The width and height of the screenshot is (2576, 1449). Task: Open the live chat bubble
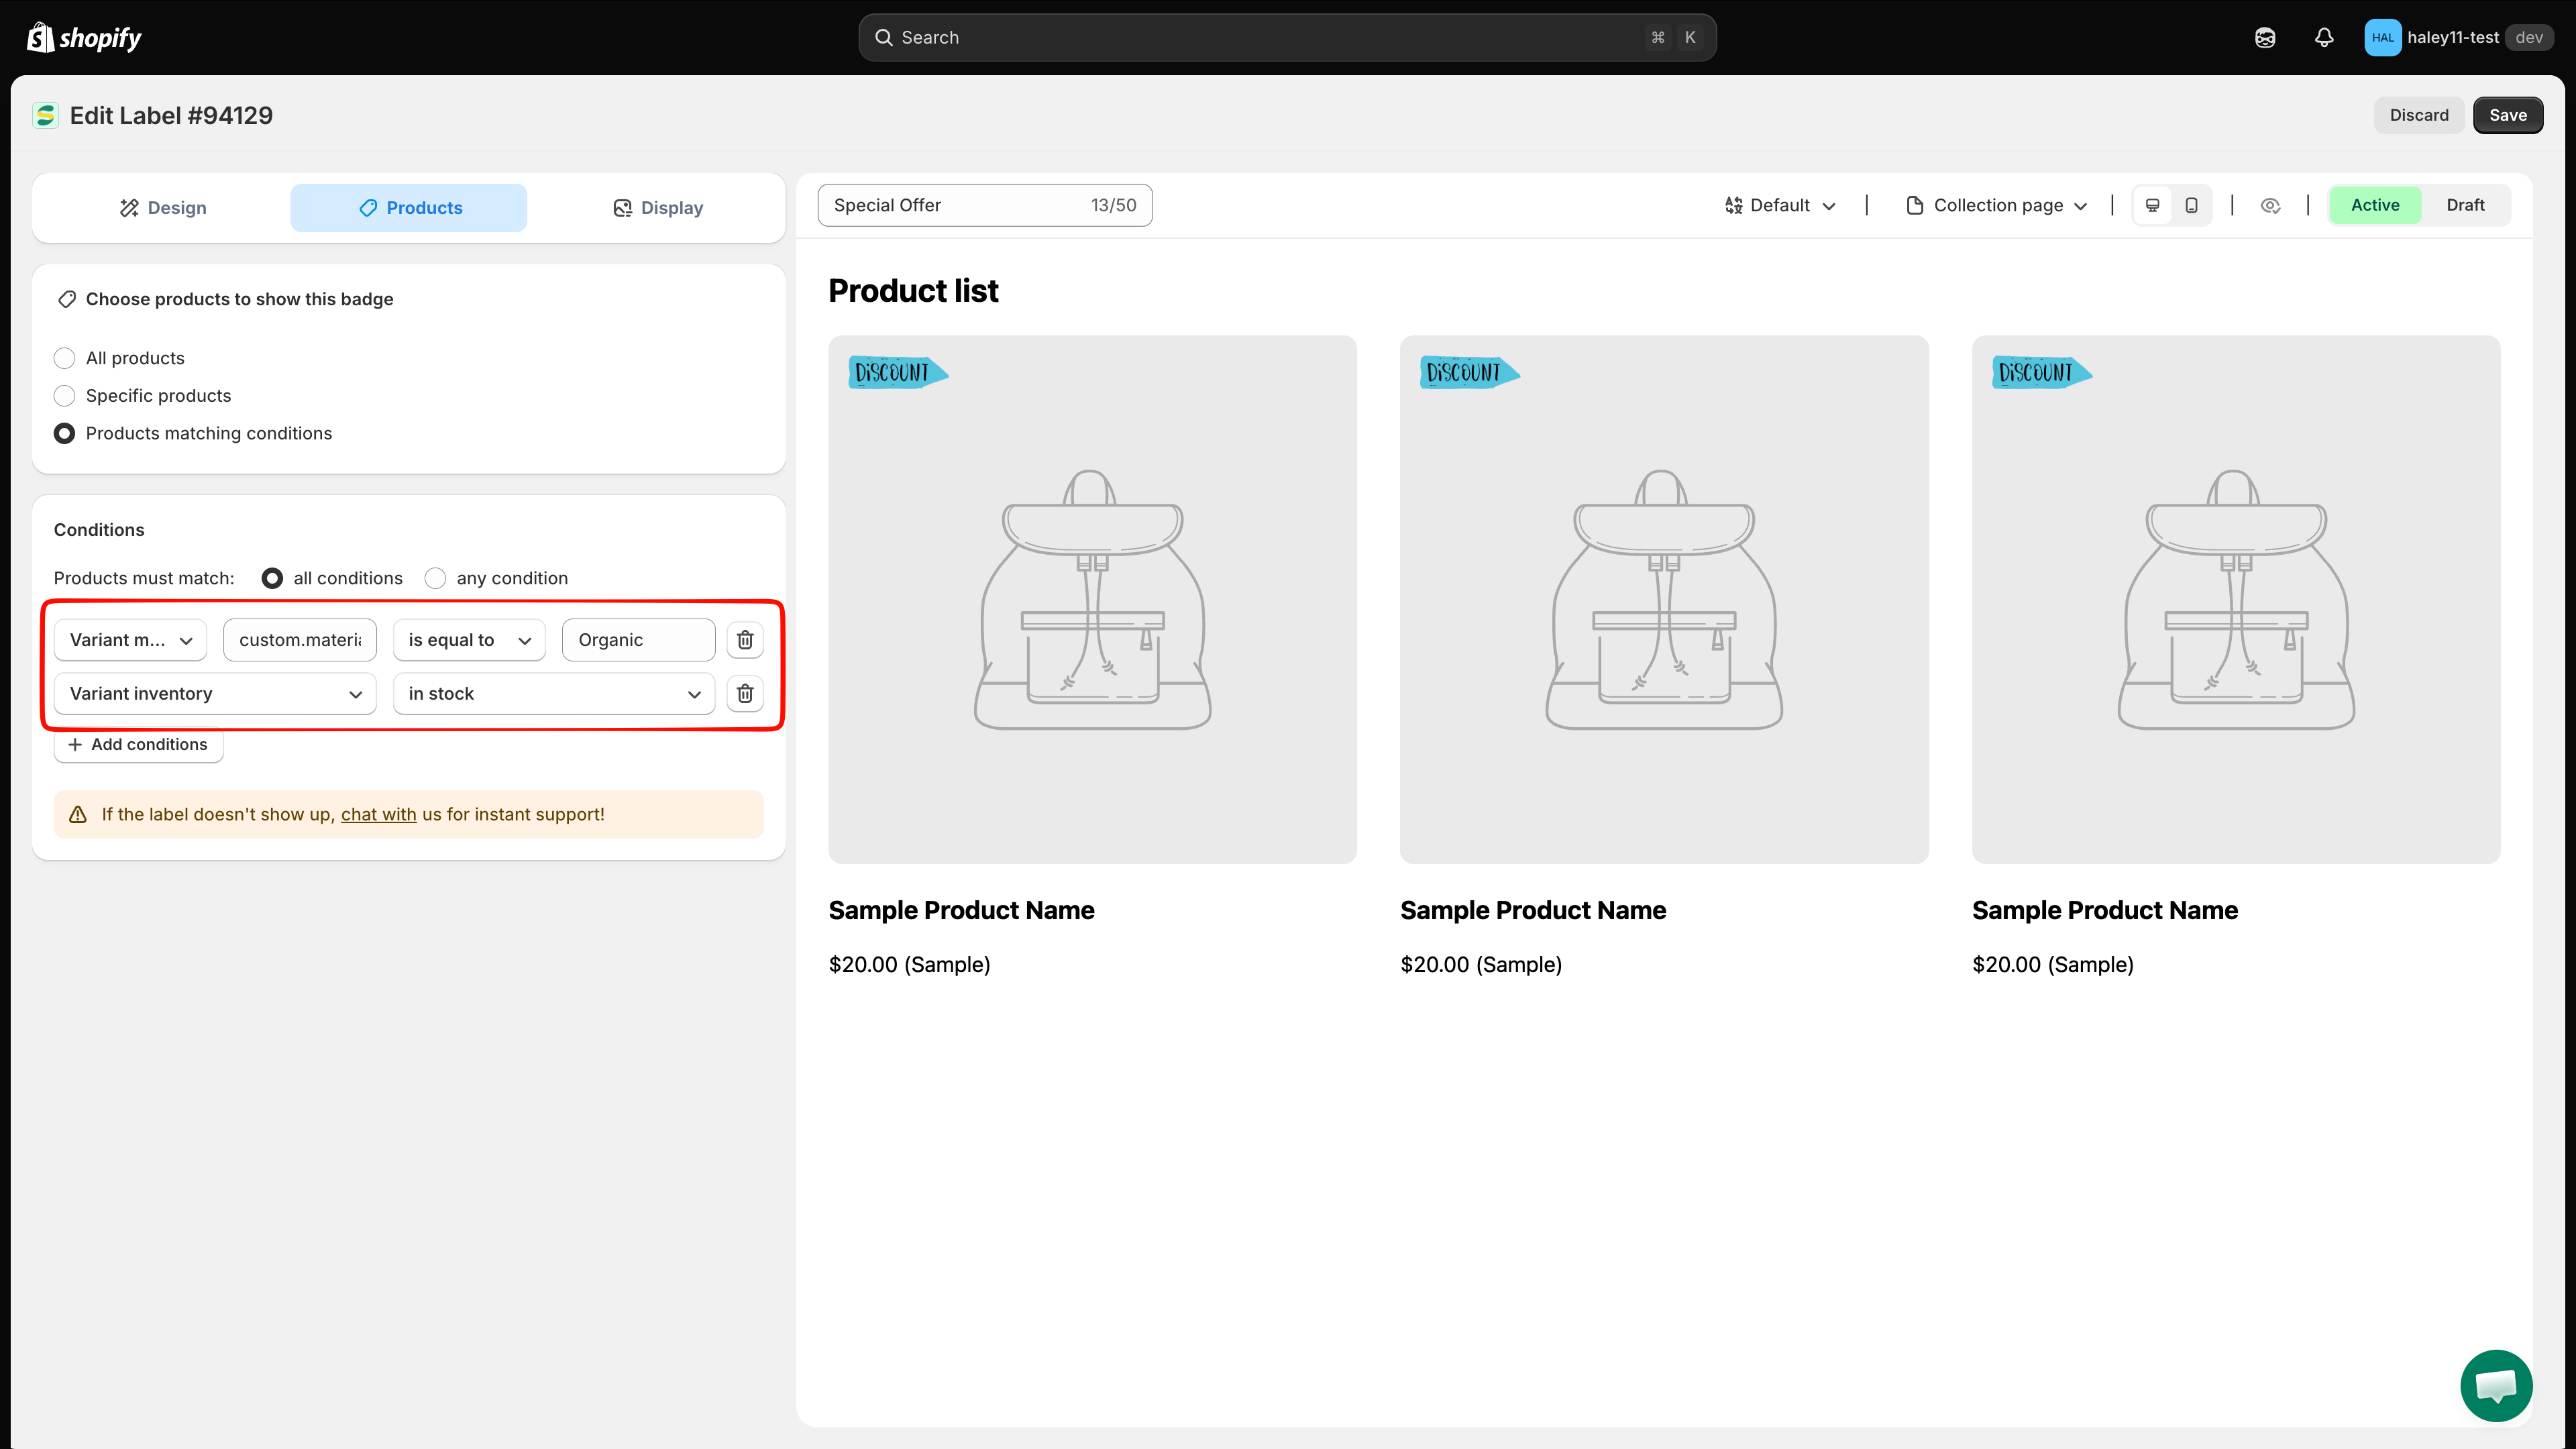tap(2496, 1385)
